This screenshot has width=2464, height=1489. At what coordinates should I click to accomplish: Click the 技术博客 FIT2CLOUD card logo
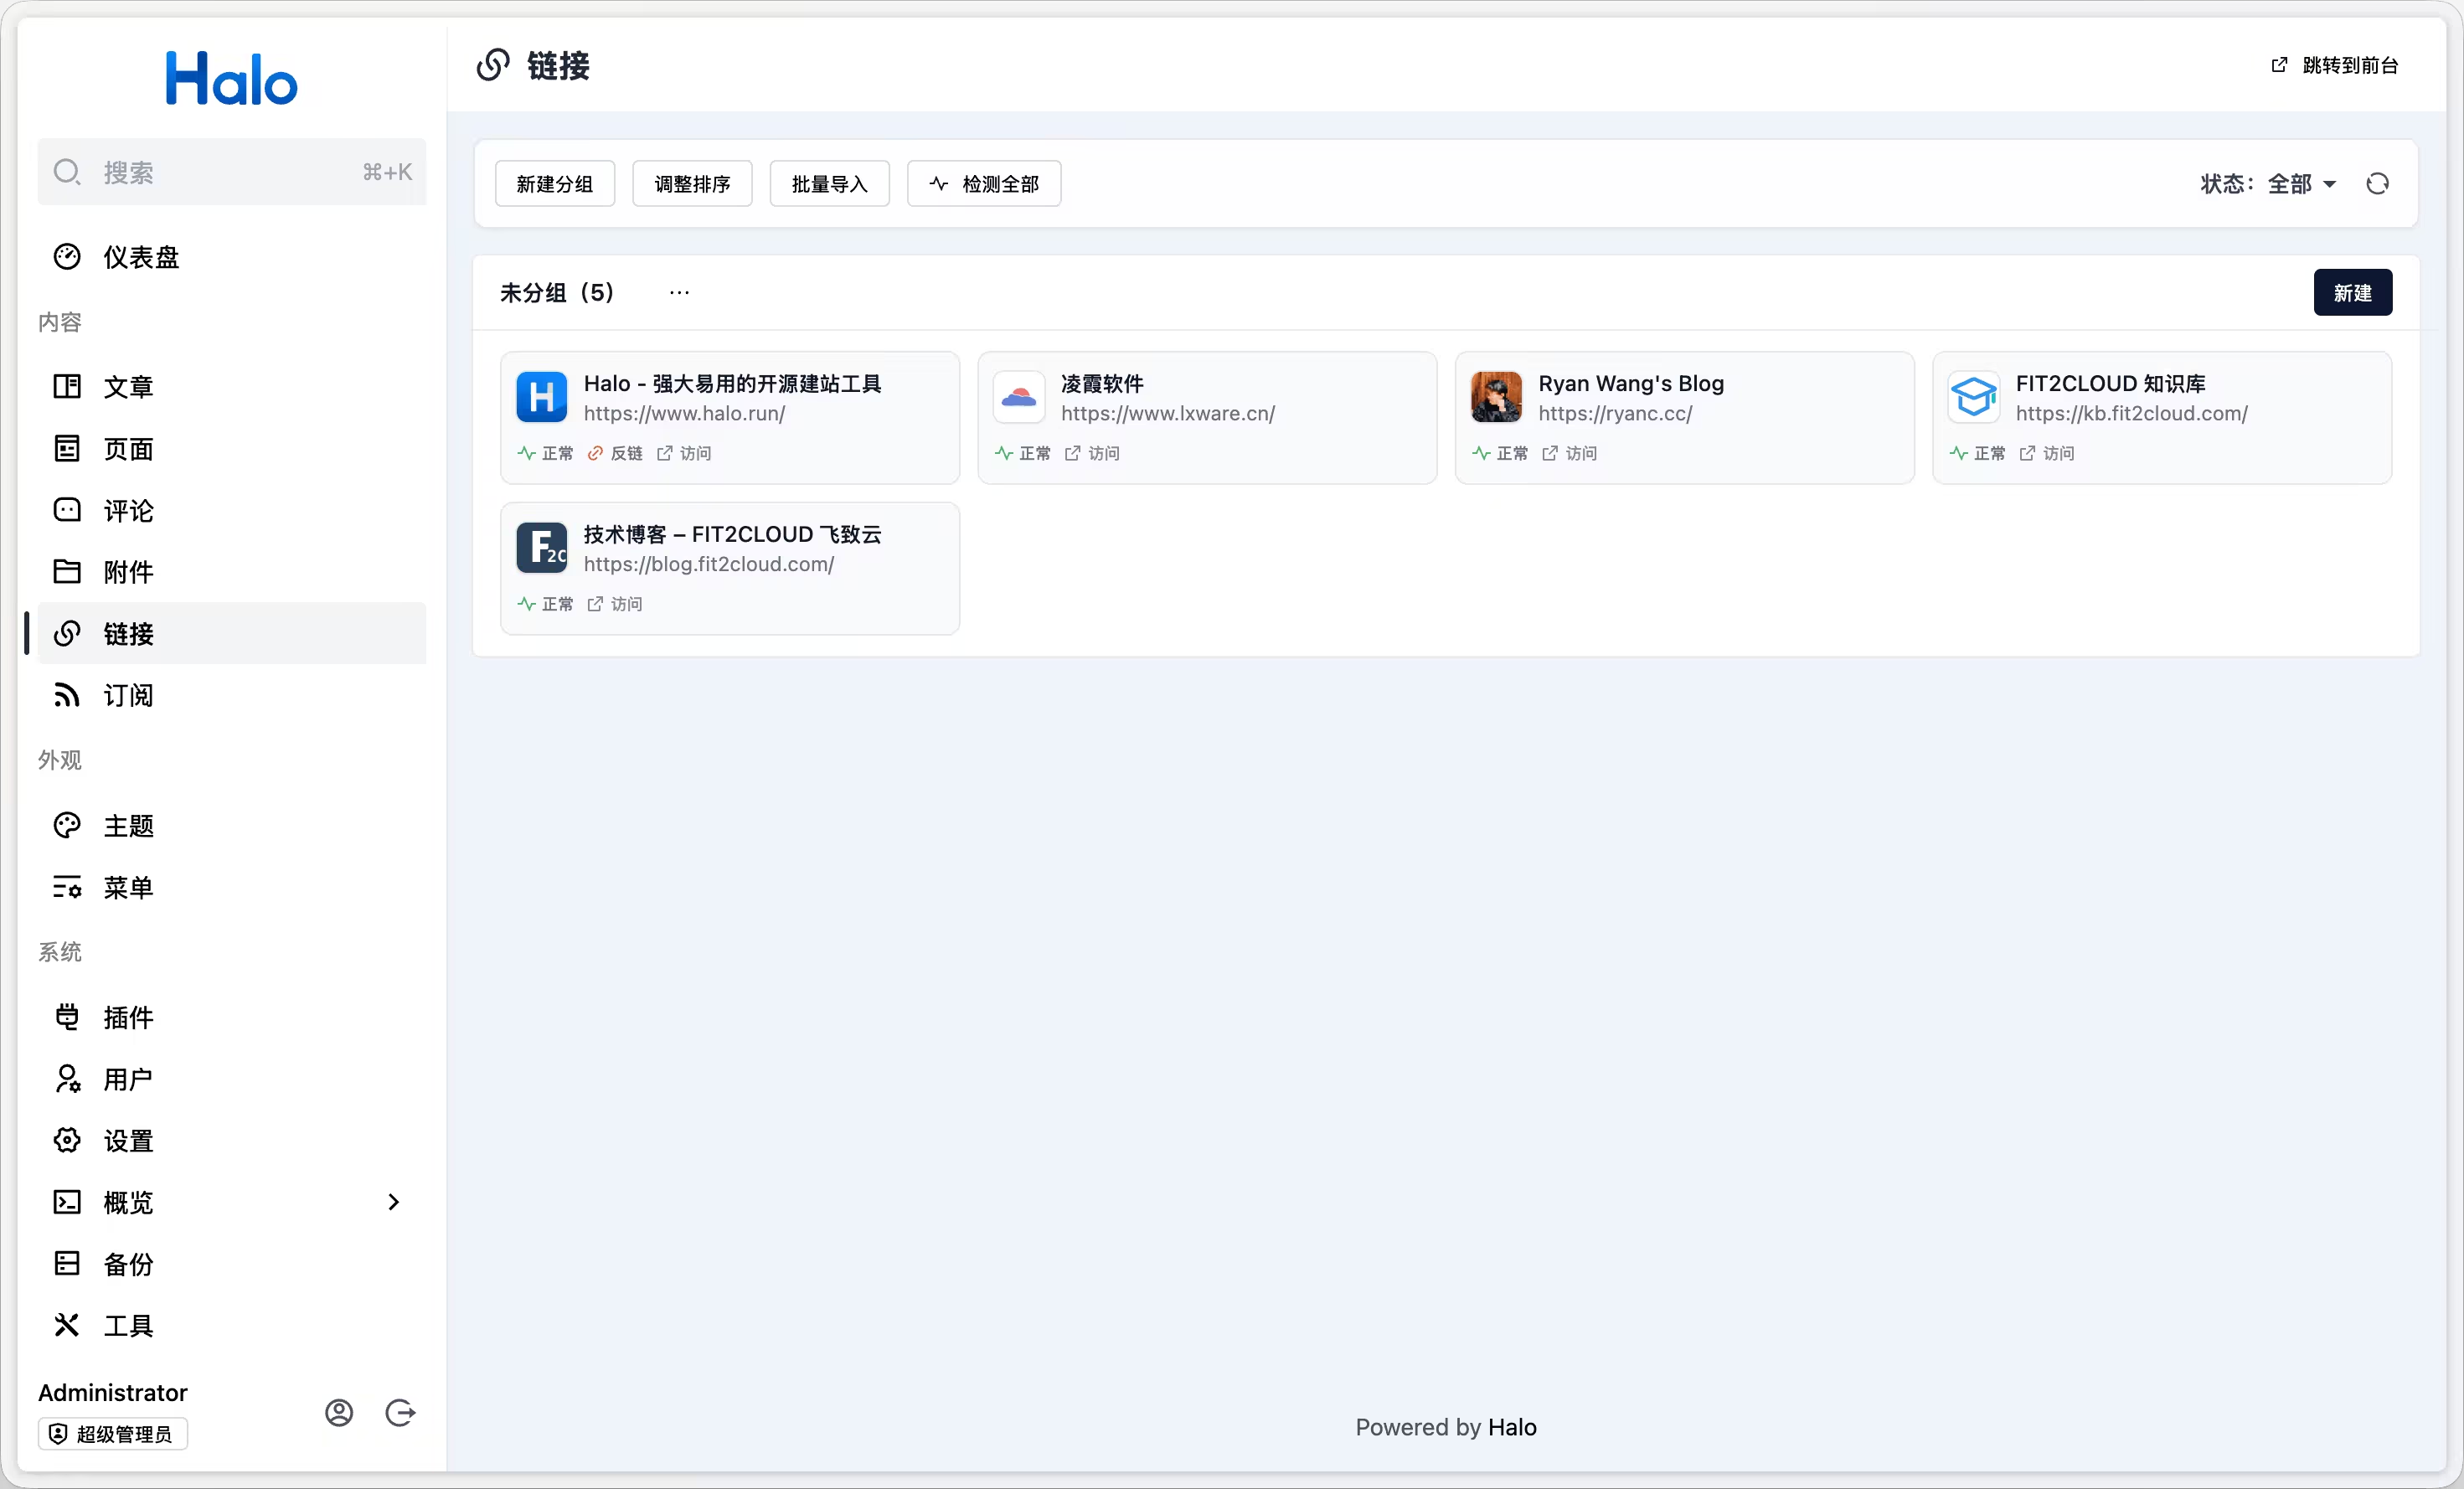[542, 548]
